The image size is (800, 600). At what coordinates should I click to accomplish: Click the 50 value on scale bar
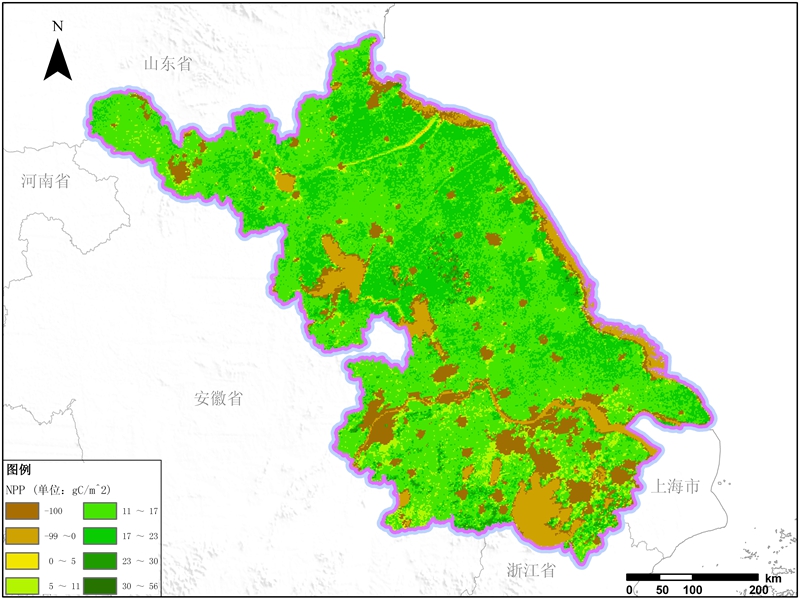[662, 590]
